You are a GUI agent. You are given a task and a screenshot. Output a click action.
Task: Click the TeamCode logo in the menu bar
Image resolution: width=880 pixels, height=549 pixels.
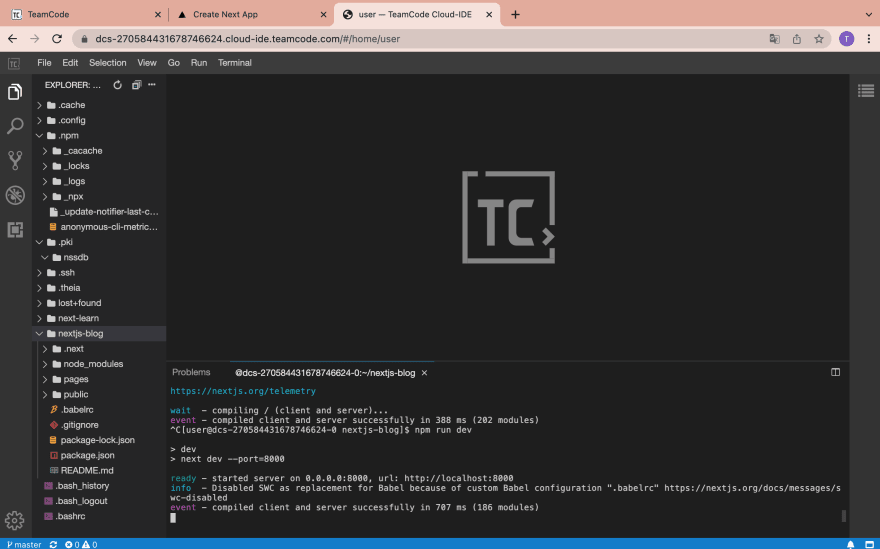[x=14, y=63]
